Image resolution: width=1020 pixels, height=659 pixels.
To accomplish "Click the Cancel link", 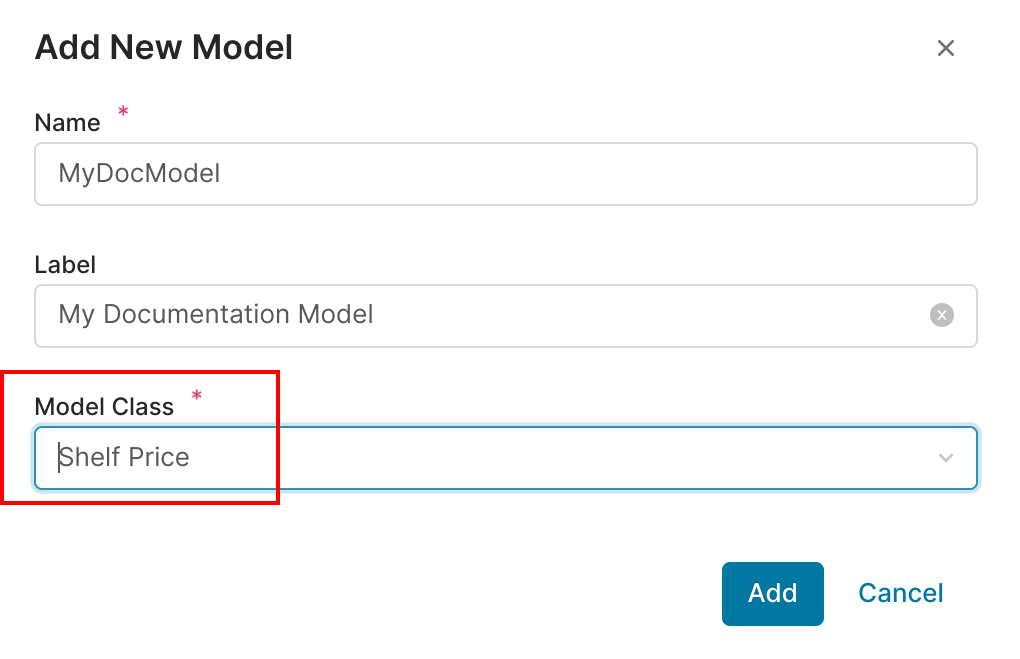I will tap(900, 593).
